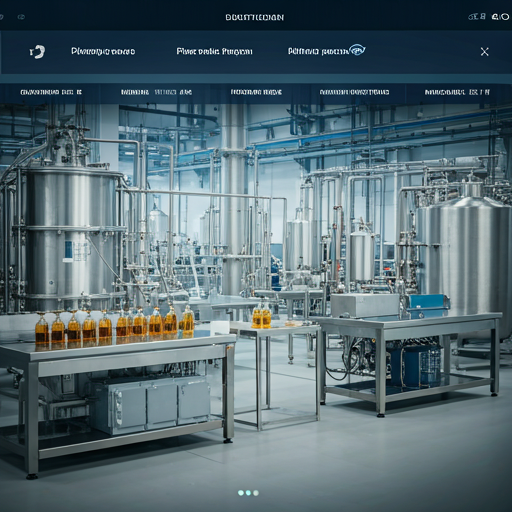Open the first link in the main navigation bar
The image size is (512, 512).
pyautogui.click(x=103, y=51)
